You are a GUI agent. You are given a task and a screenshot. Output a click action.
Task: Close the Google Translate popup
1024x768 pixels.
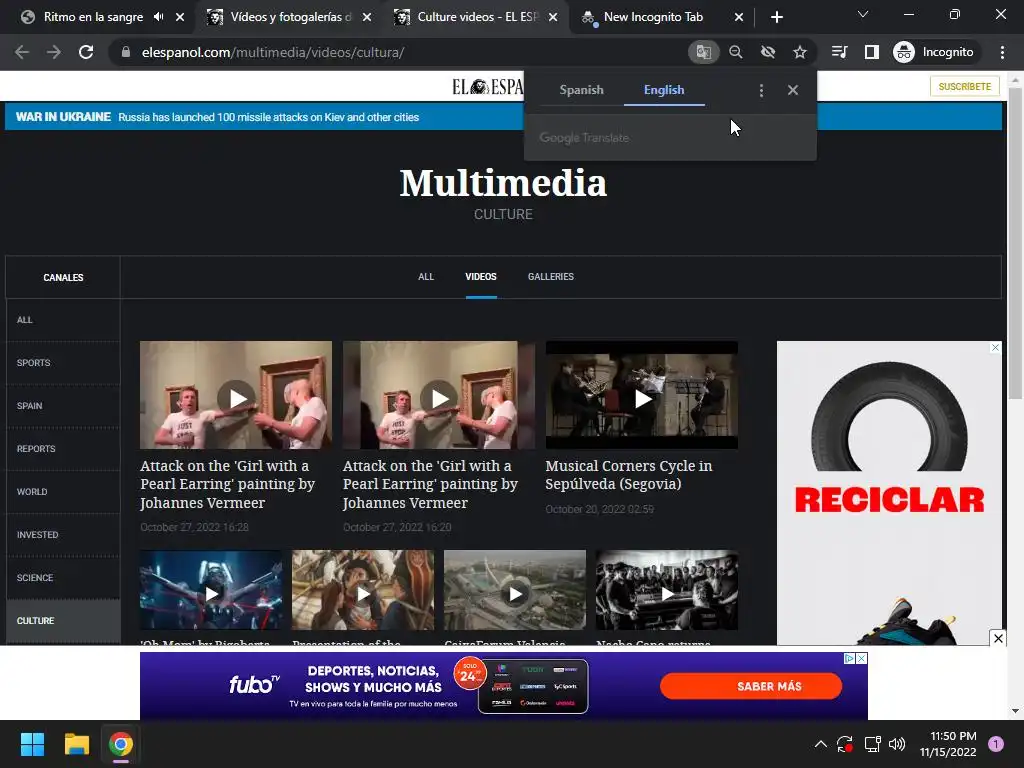[793, 90]
